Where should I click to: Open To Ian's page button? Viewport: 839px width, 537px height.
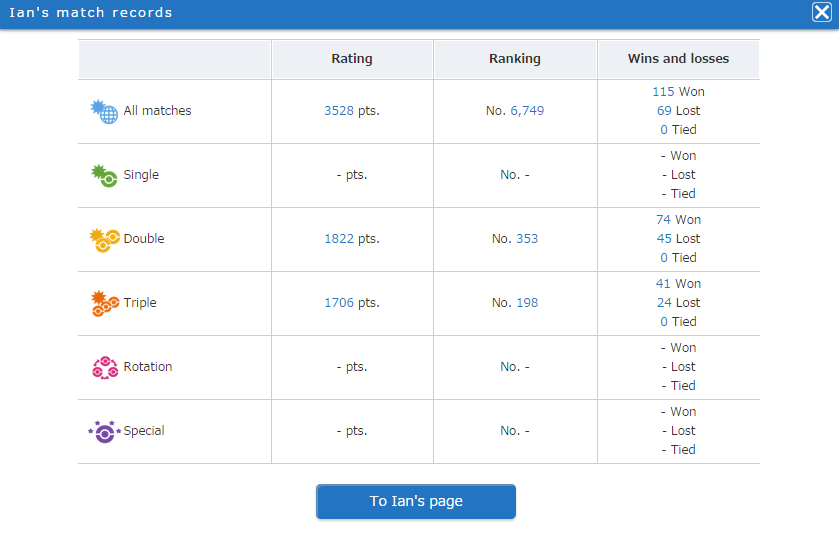click(416, 502)
